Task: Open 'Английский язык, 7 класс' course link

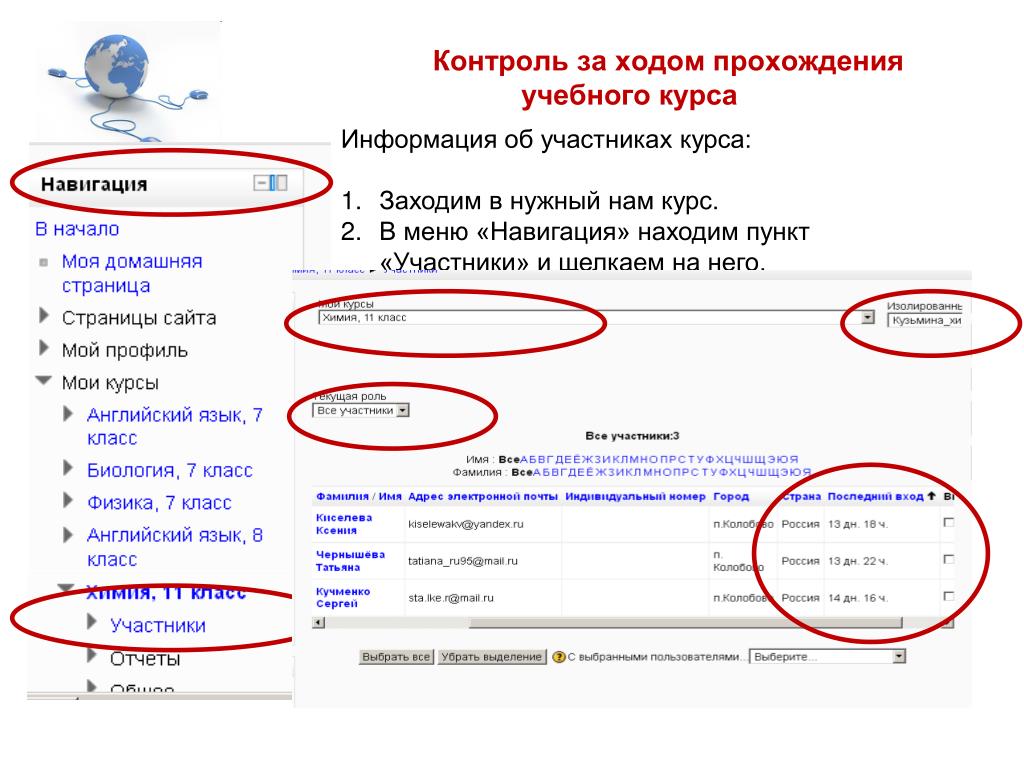Action: point(175,426)
